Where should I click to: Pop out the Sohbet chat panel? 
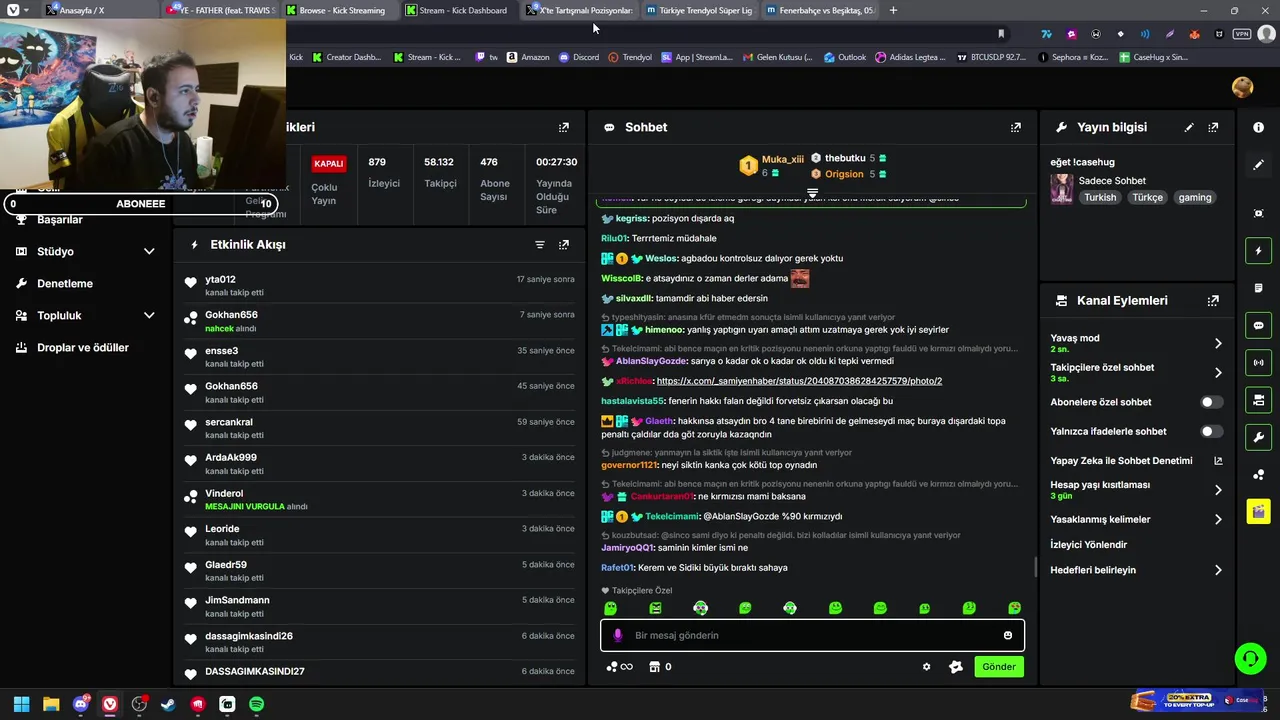[1016, 127]
